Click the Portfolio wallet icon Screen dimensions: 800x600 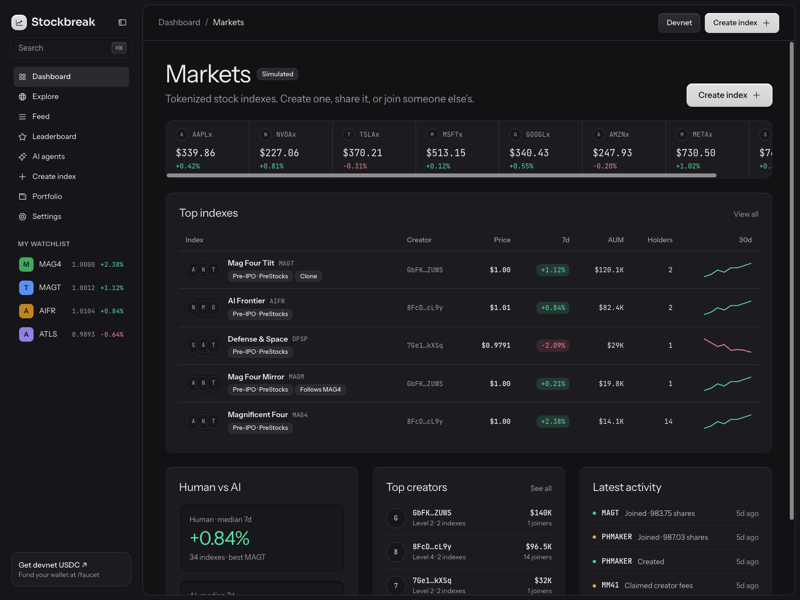(x=22, y=196)
